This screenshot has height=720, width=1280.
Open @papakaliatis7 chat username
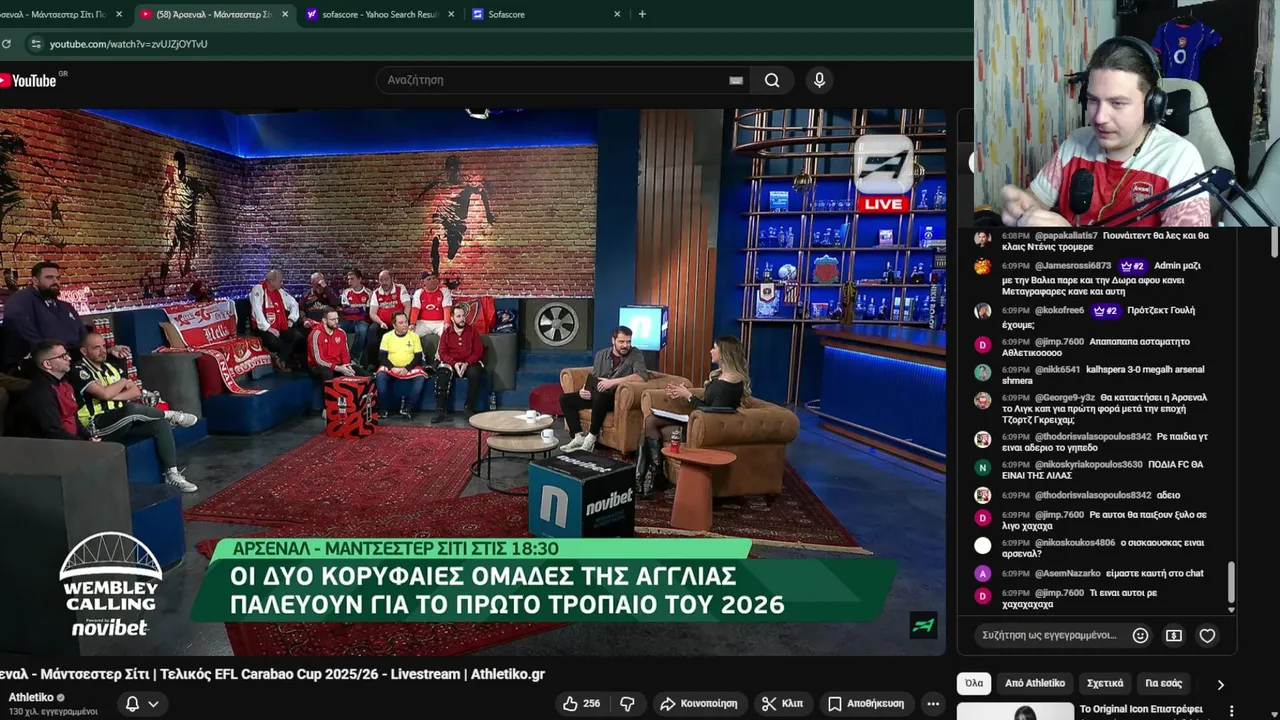click(1066, 236)
